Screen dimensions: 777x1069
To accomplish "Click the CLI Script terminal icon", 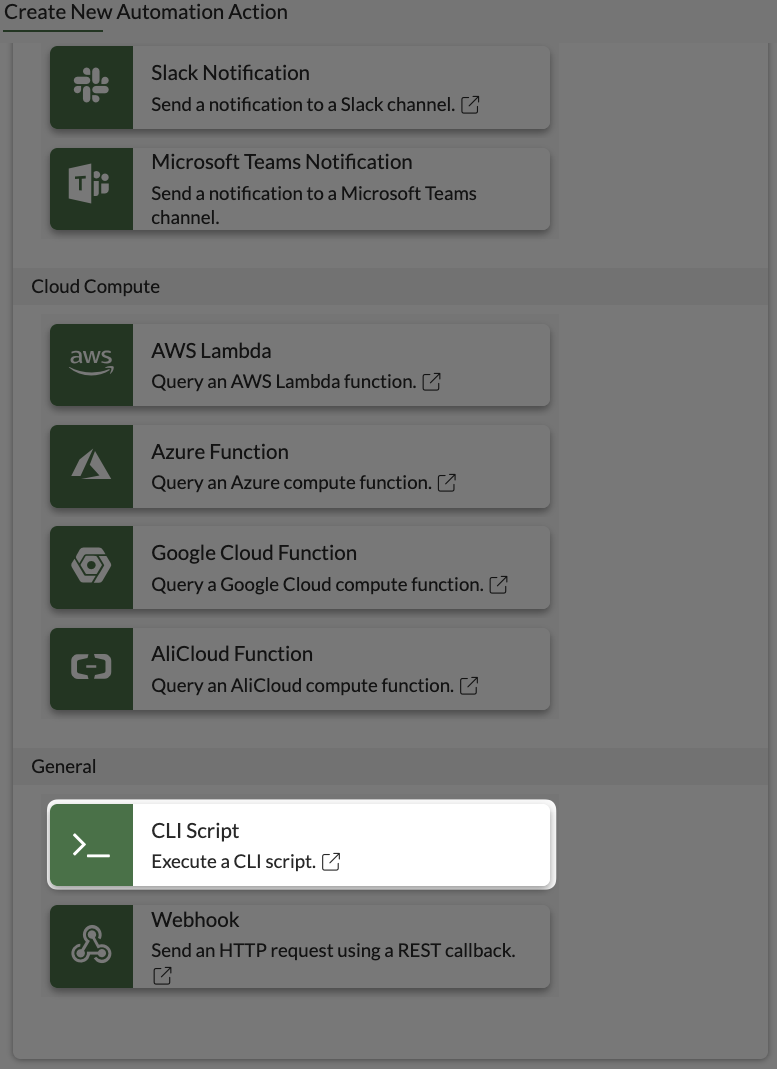I will click(x=91, y=845).
